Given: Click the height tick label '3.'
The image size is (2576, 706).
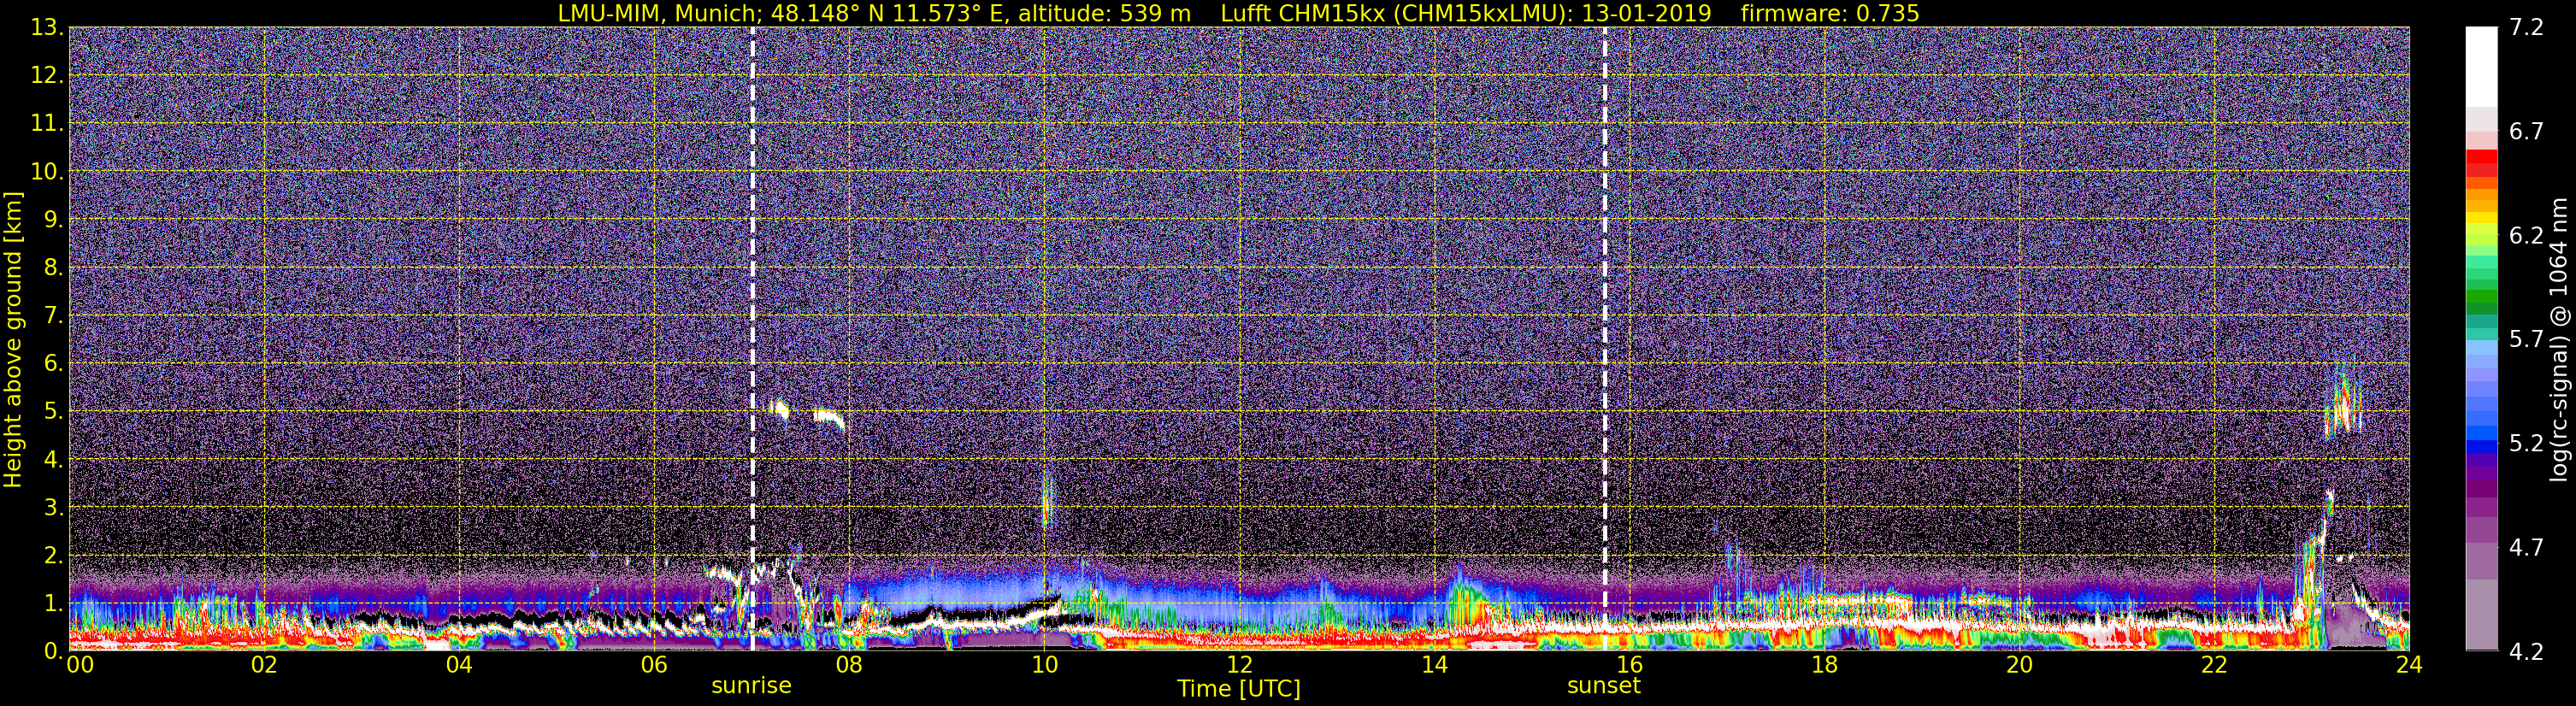Looking at the screenshot, I should coord(52,508).
